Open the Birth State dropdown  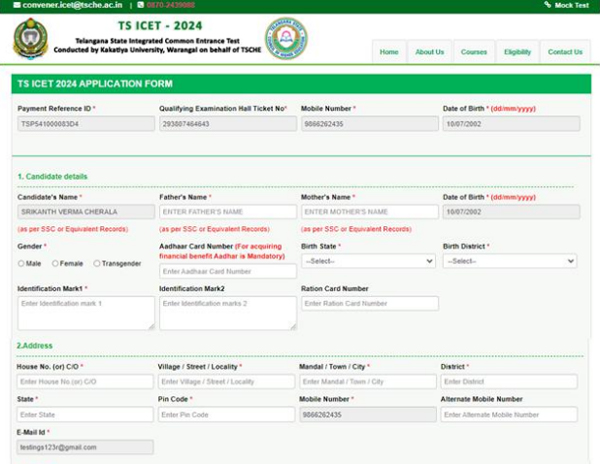(x=368, y=261)
